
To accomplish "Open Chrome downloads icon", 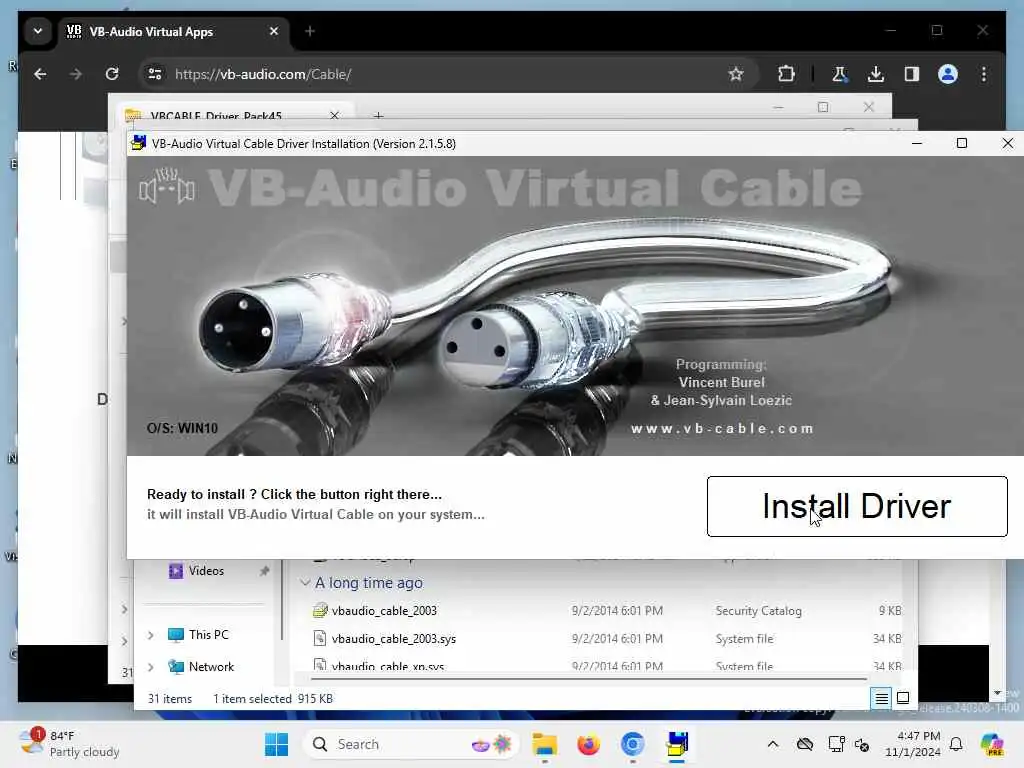I will tap(876, 74).
